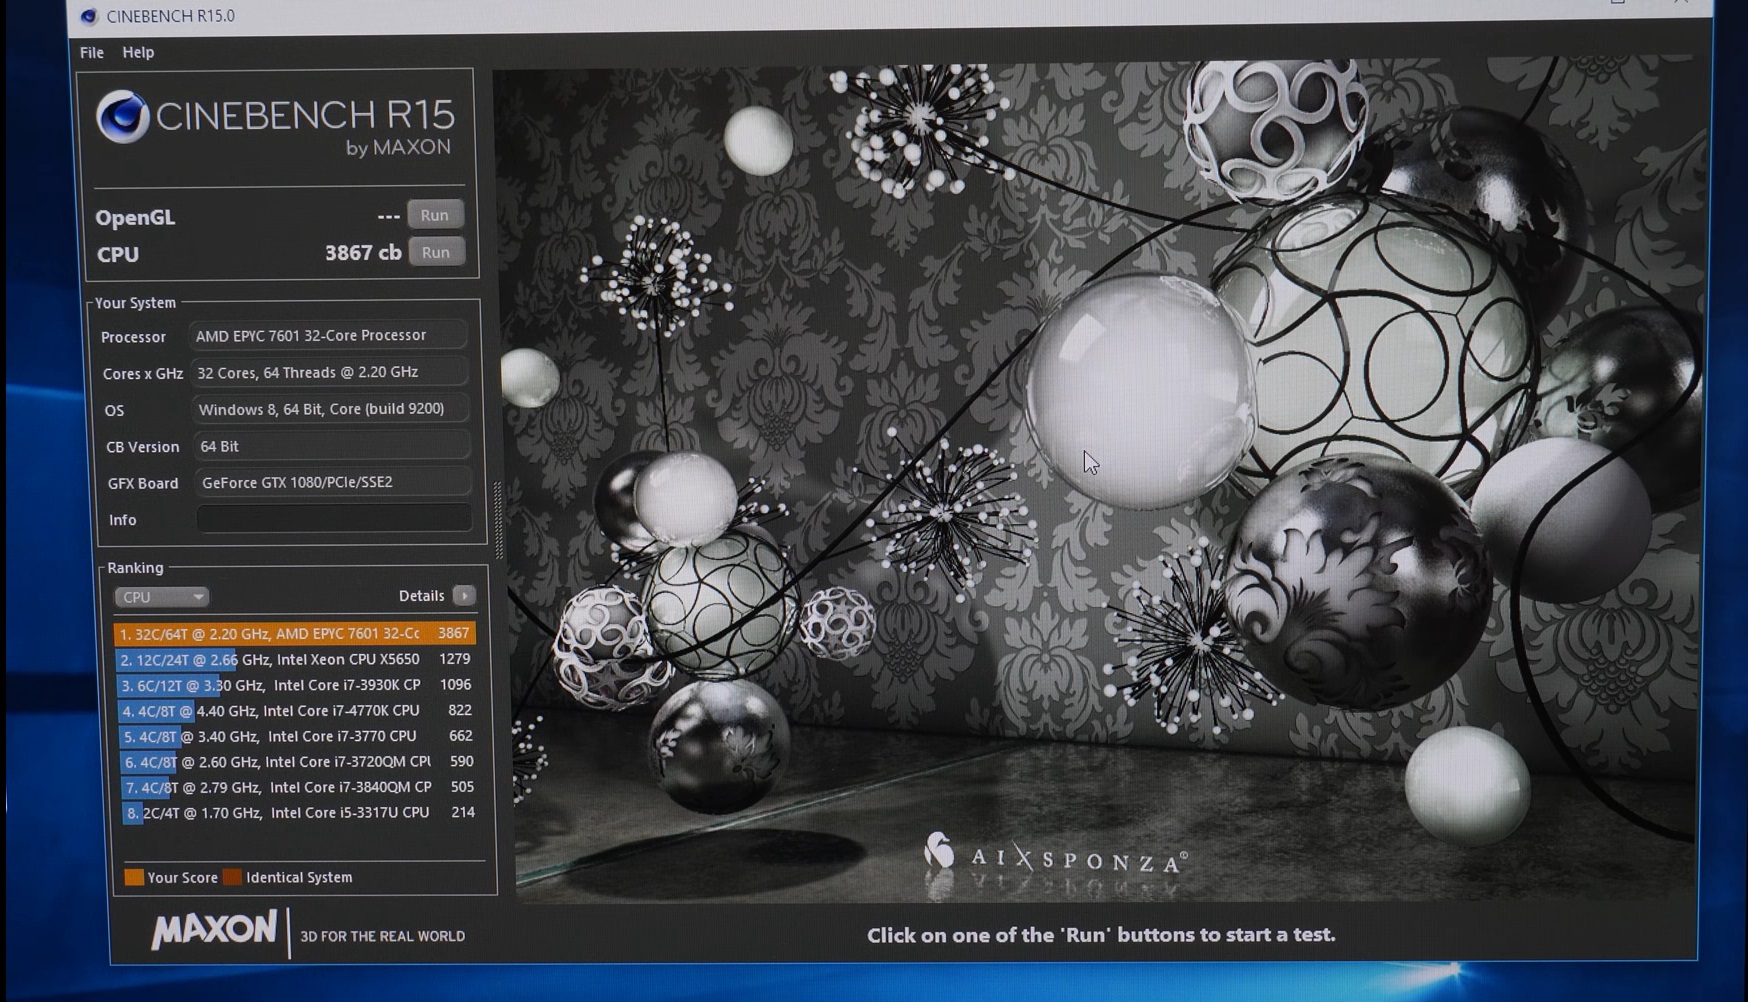Image resolution: width=1748 pixels, height=1002 pixels.
Task: Click the GFX Board GeForce GTX 1080 field
Action: point(332,482)
